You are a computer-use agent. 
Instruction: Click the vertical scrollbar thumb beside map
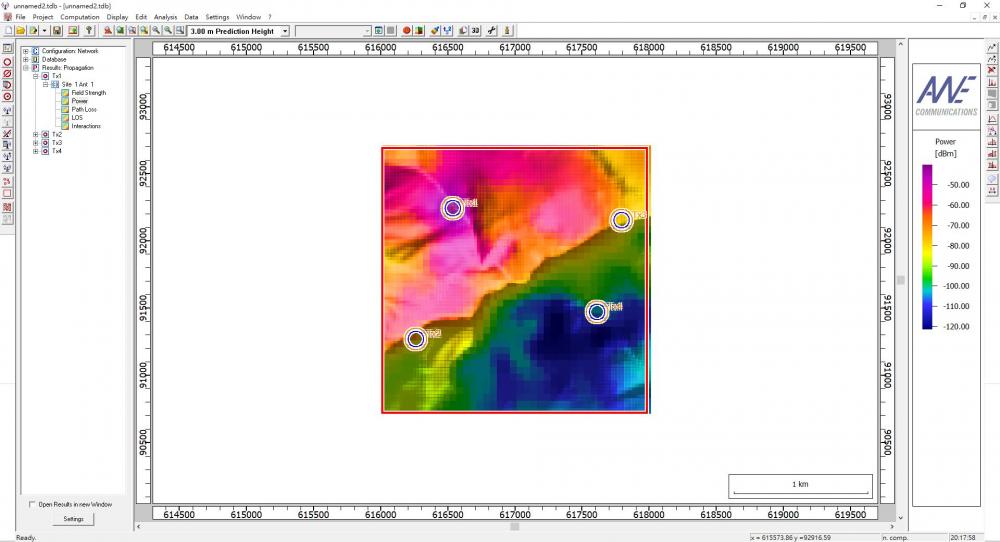click(x=901, y=280)
